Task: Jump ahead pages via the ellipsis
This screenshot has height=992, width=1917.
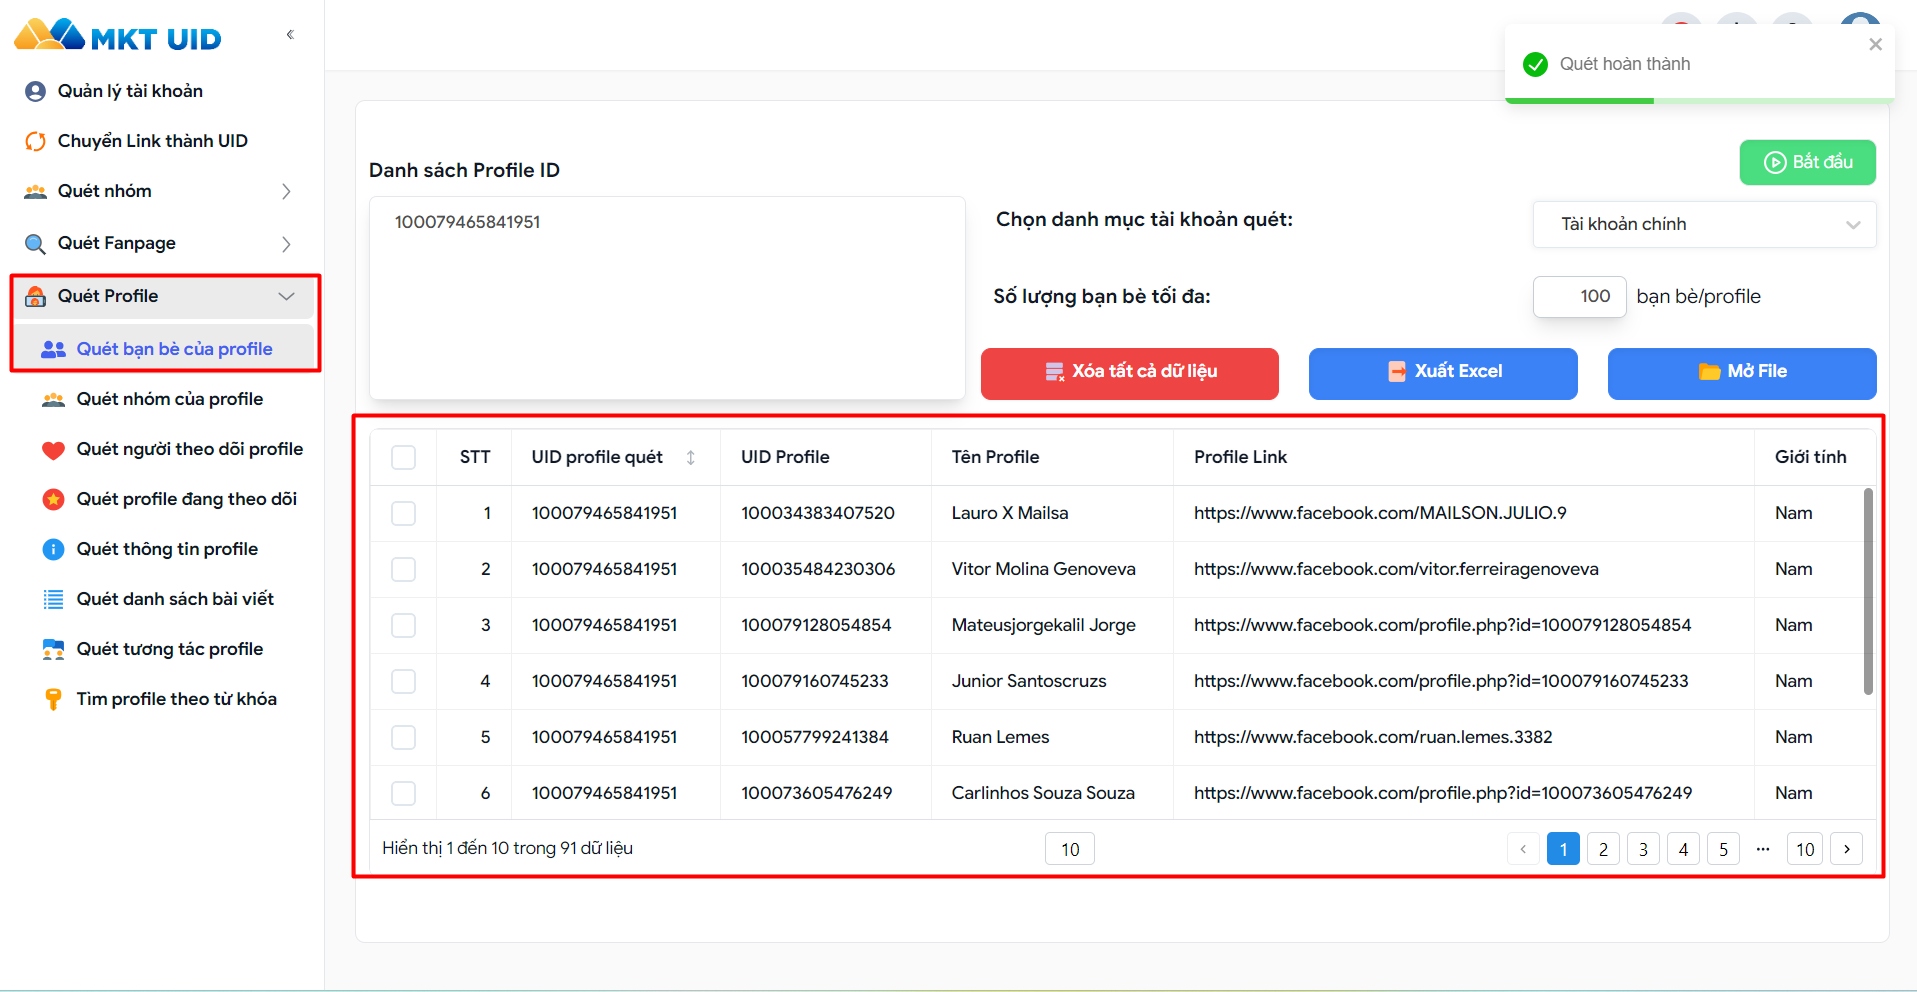Action: 1763,849
